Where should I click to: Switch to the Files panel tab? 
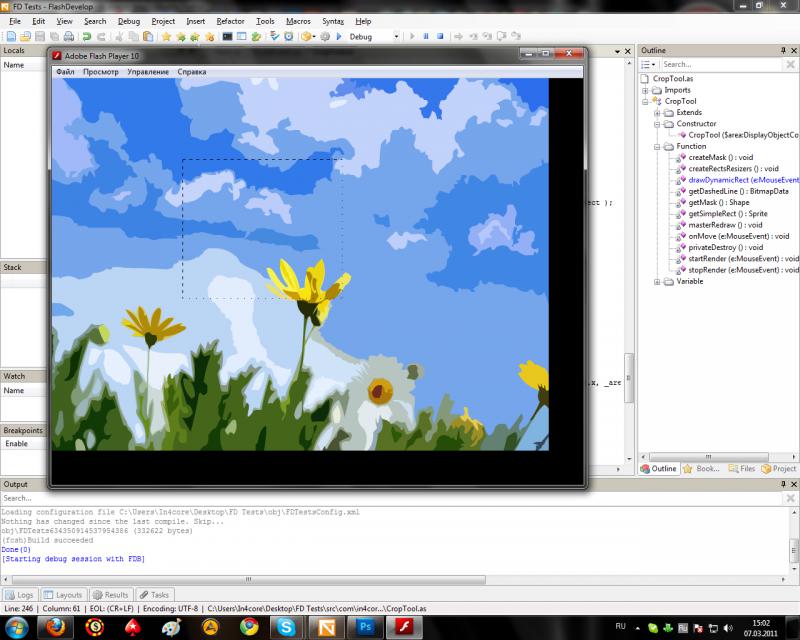pyautogui.click(x=741, y=469)
